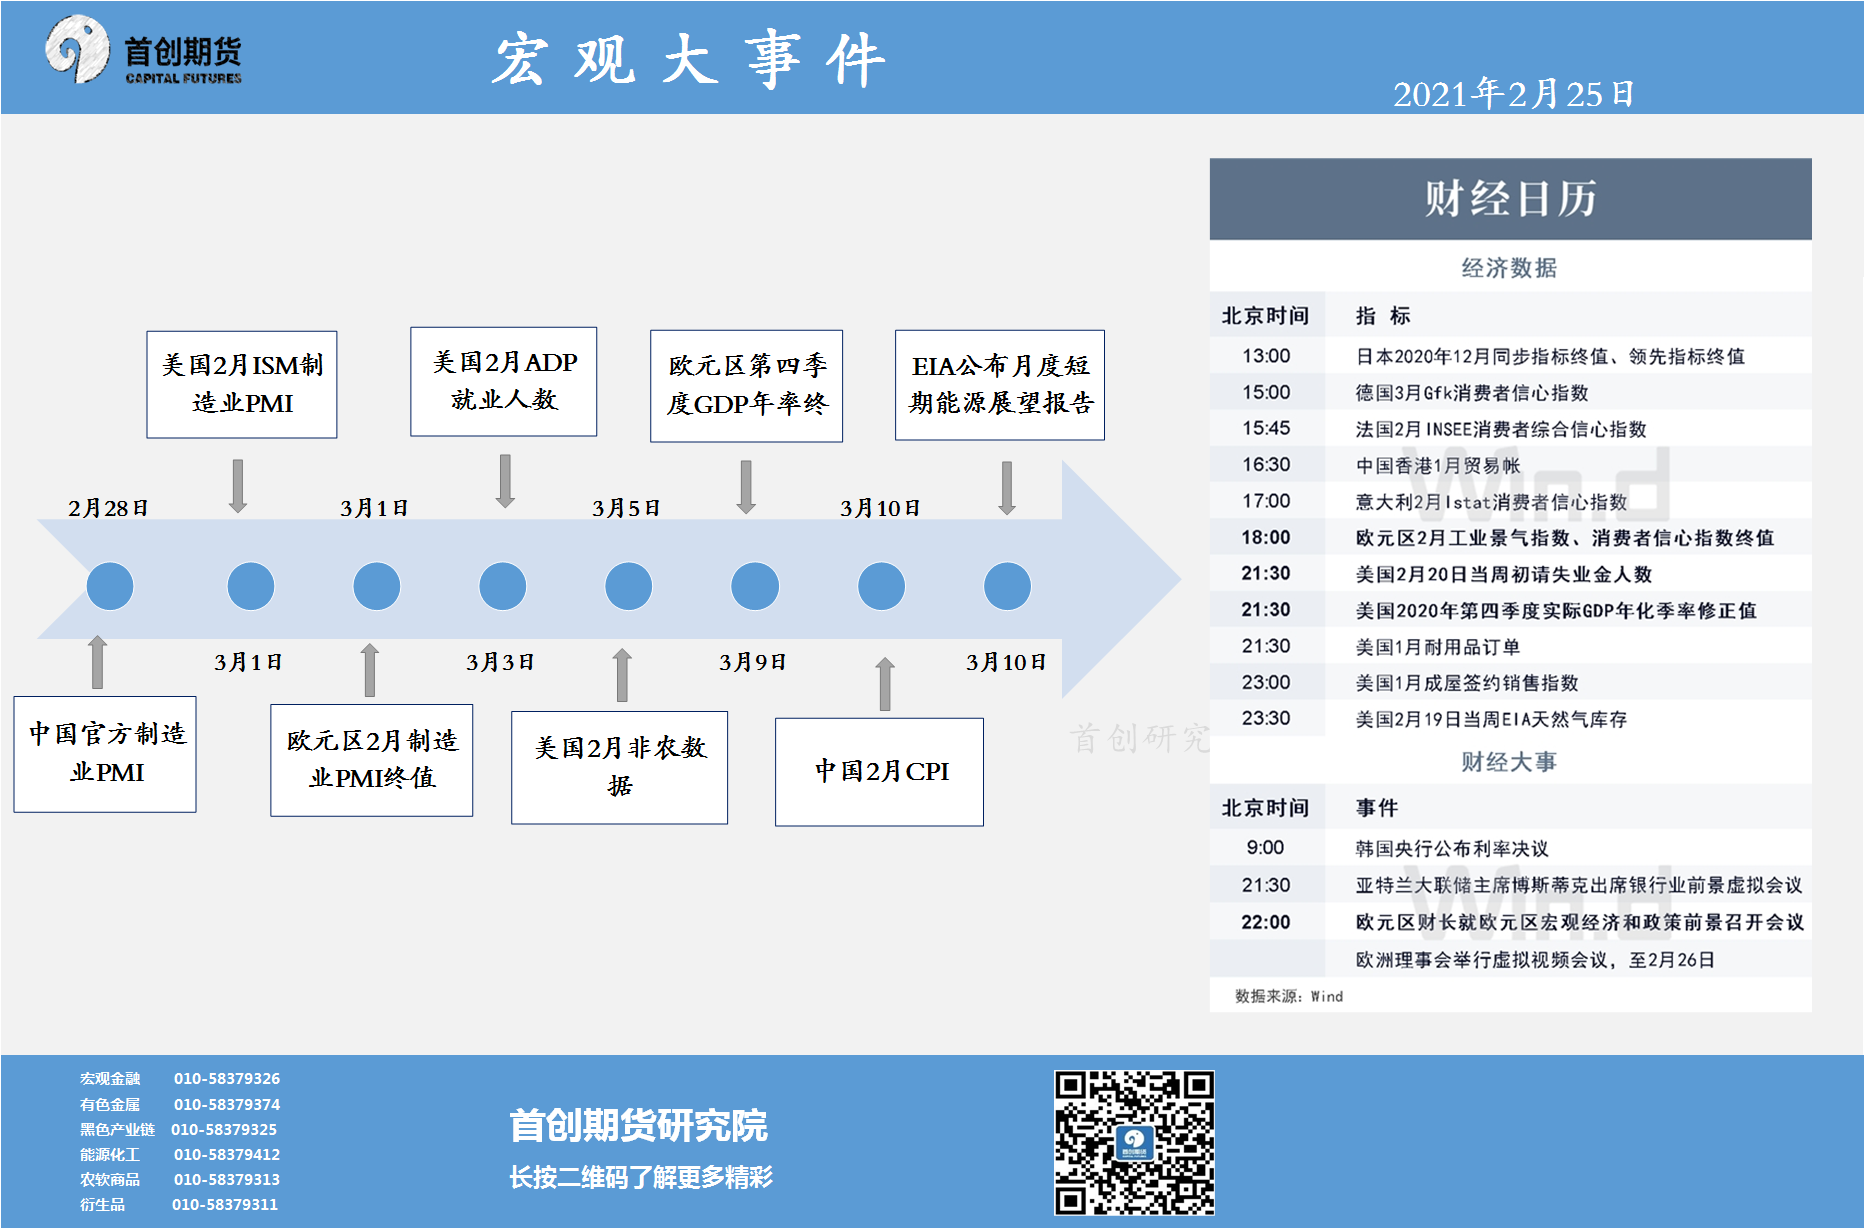Click the 财经日历 panel header

(x=1511, y=199)
